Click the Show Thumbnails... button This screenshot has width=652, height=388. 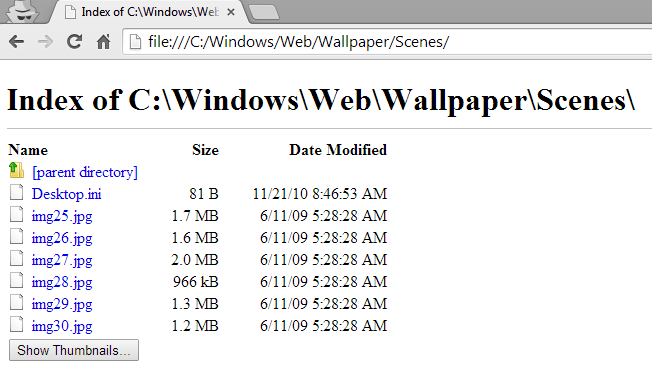74,350
